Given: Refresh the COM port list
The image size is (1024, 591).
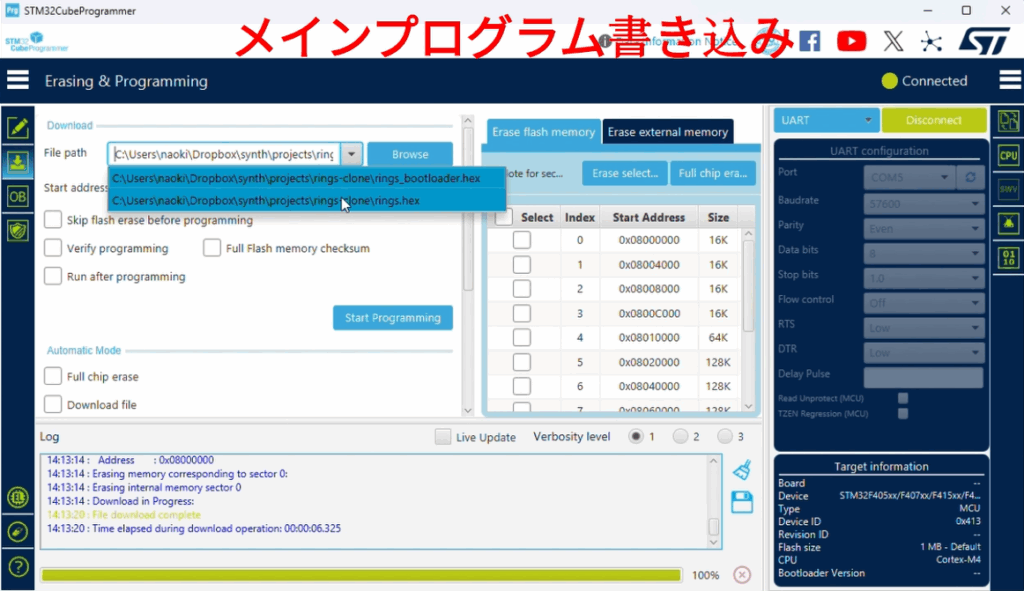Looking at the screenshot, I should pos(970,177).
